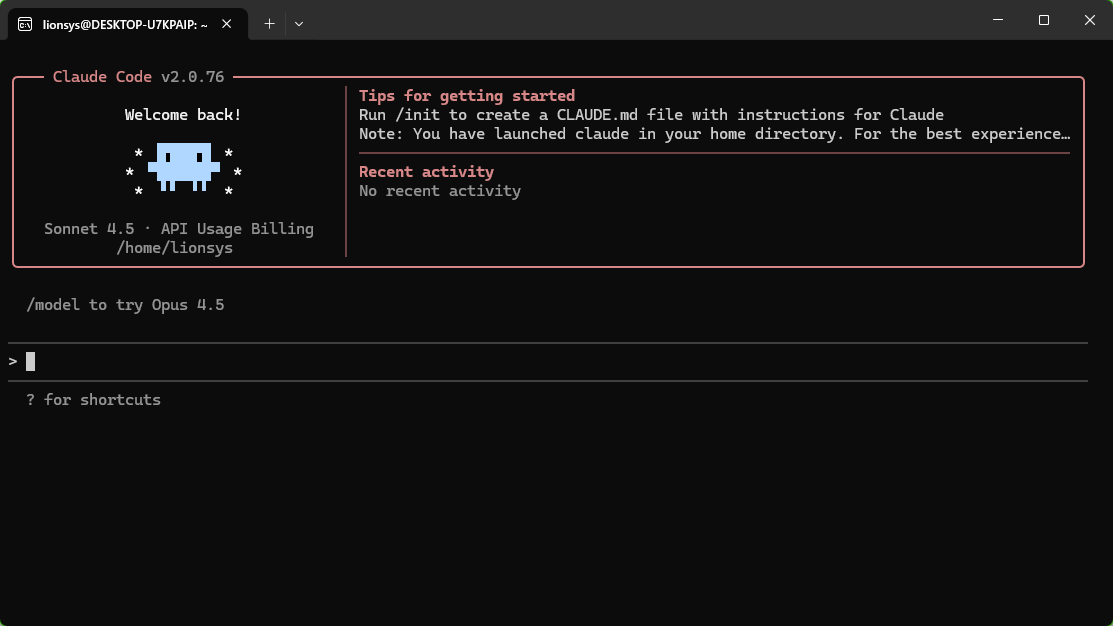Focus the Claude prompt input line
This screenshot has height=626, width=1113.
(x=500, y=362)
